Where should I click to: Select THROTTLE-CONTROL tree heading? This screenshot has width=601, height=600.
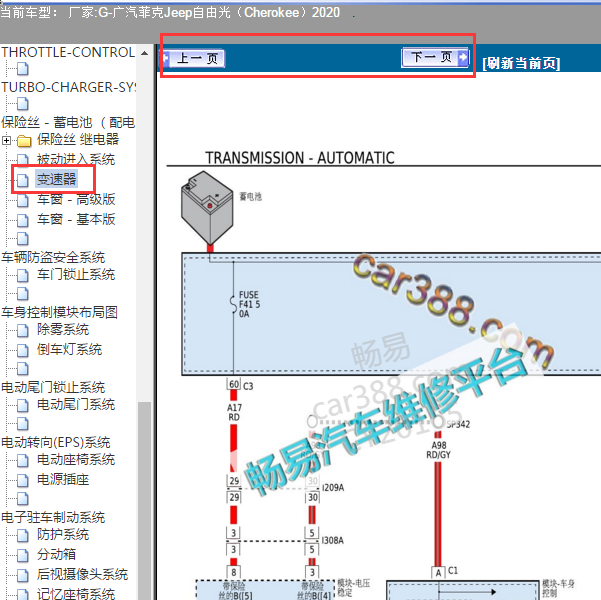tap(68, 52)
